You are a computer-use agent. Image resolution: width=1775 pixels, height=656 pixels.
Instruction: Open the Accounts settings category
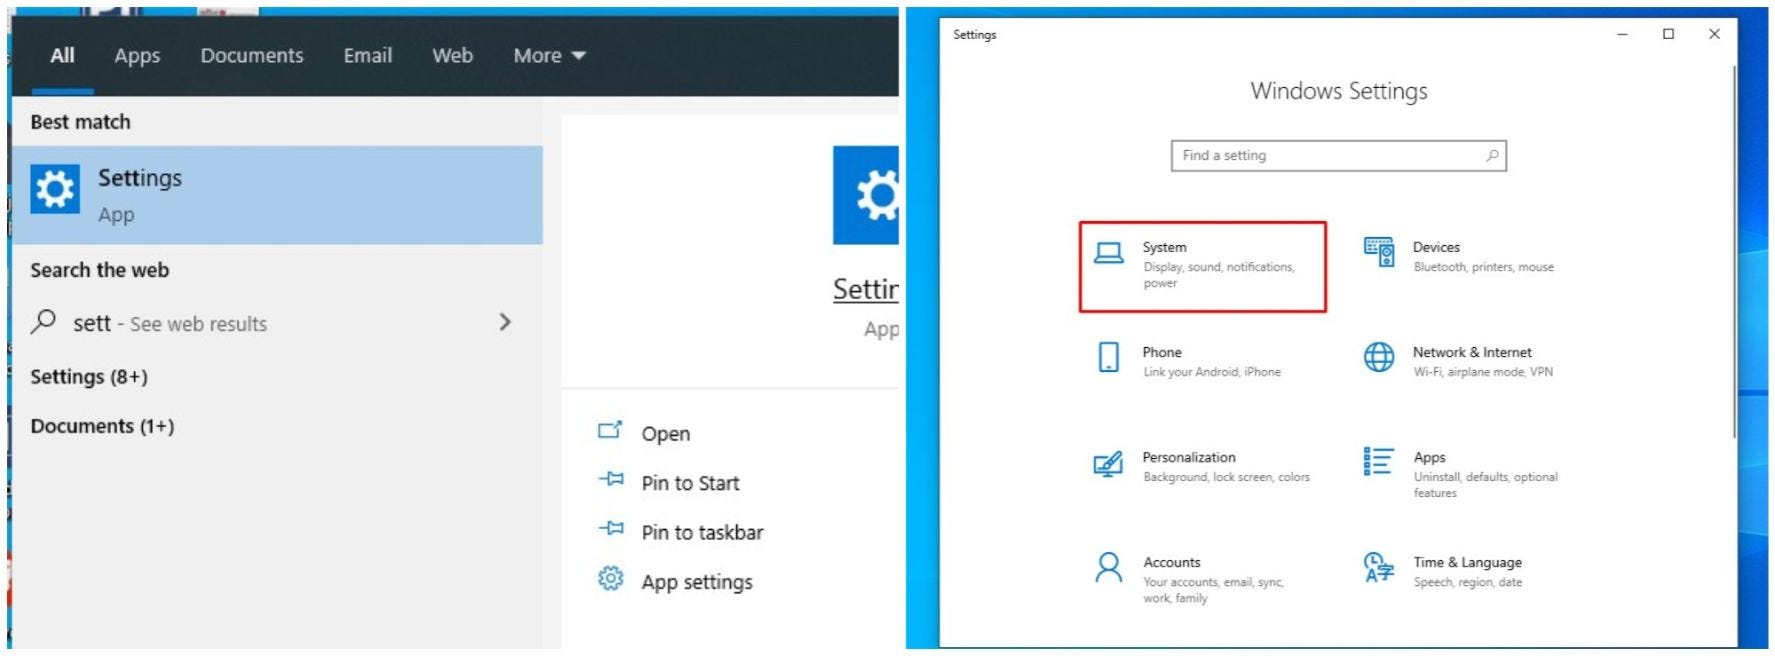pyautogui.click(x=1190, y=579)
